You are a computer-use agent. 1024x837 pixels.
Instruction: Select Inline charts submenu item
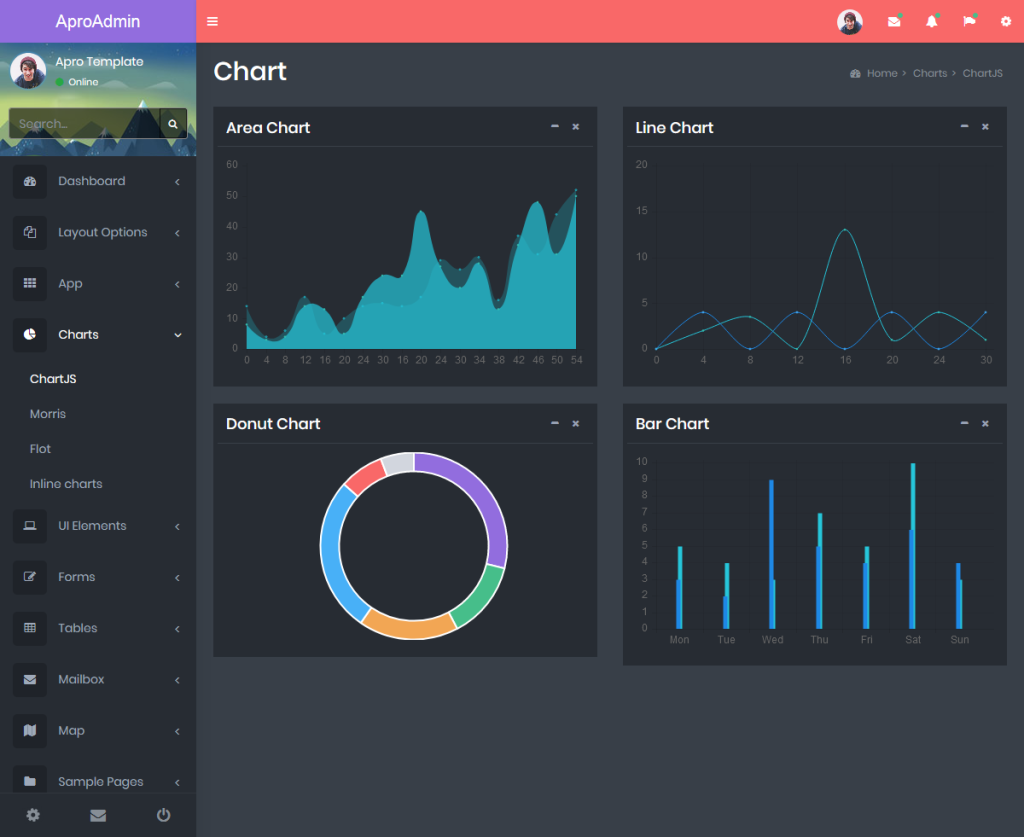tap(66, 484)
